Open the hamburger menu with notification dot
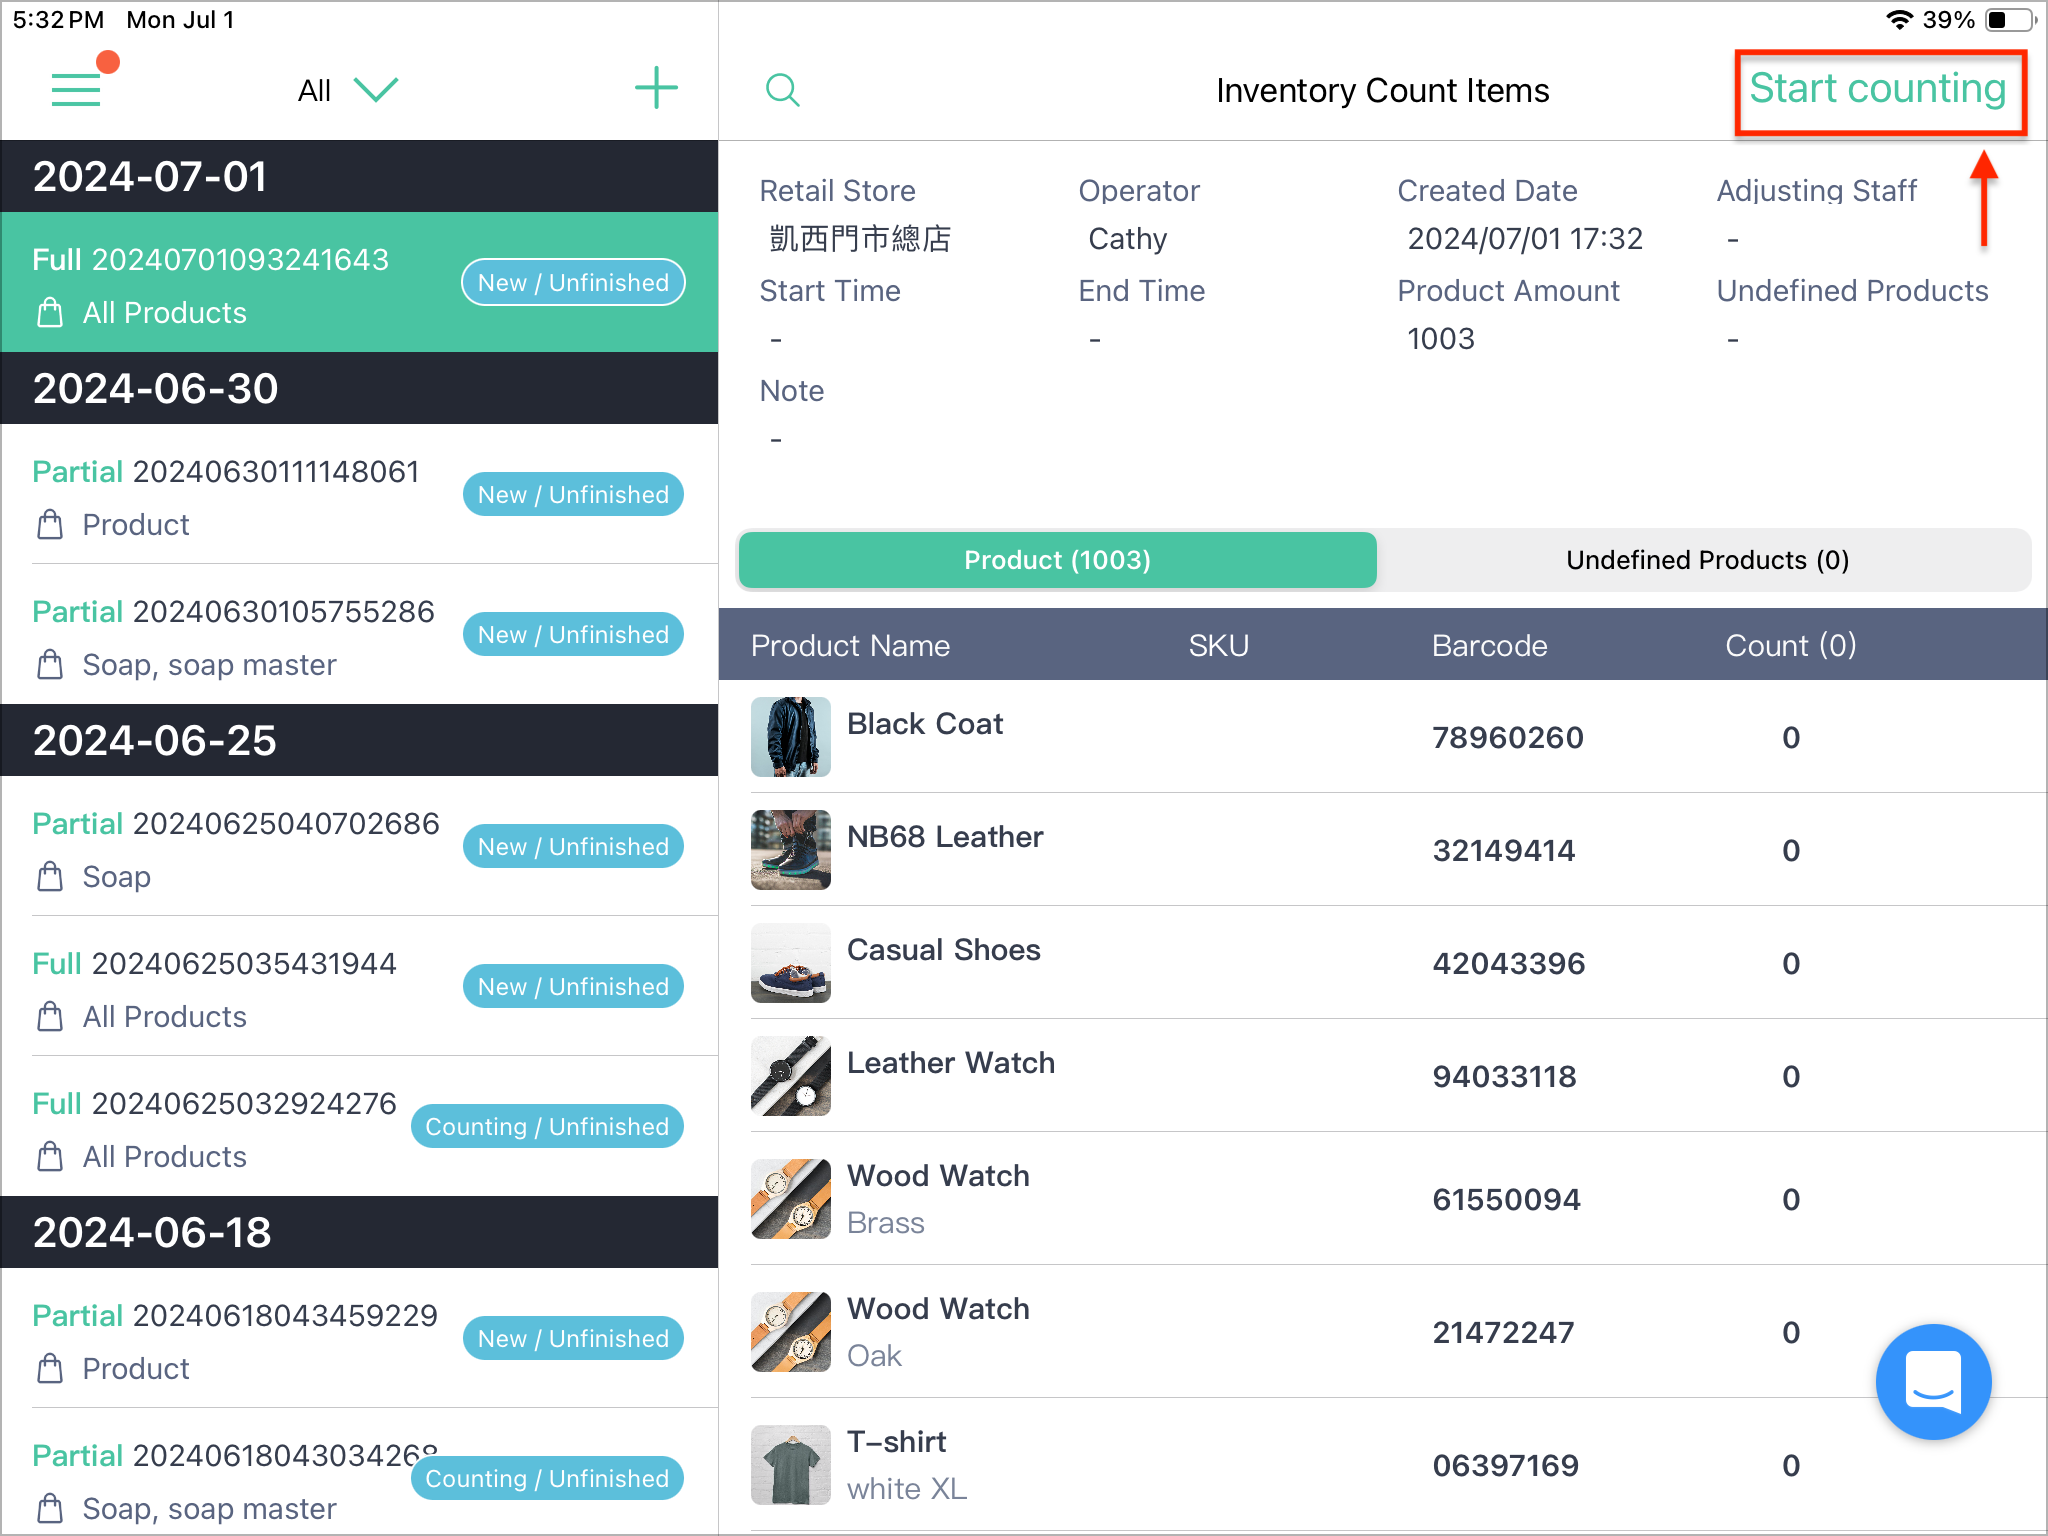This screenshot has width=2048, height=1536. 77,89
